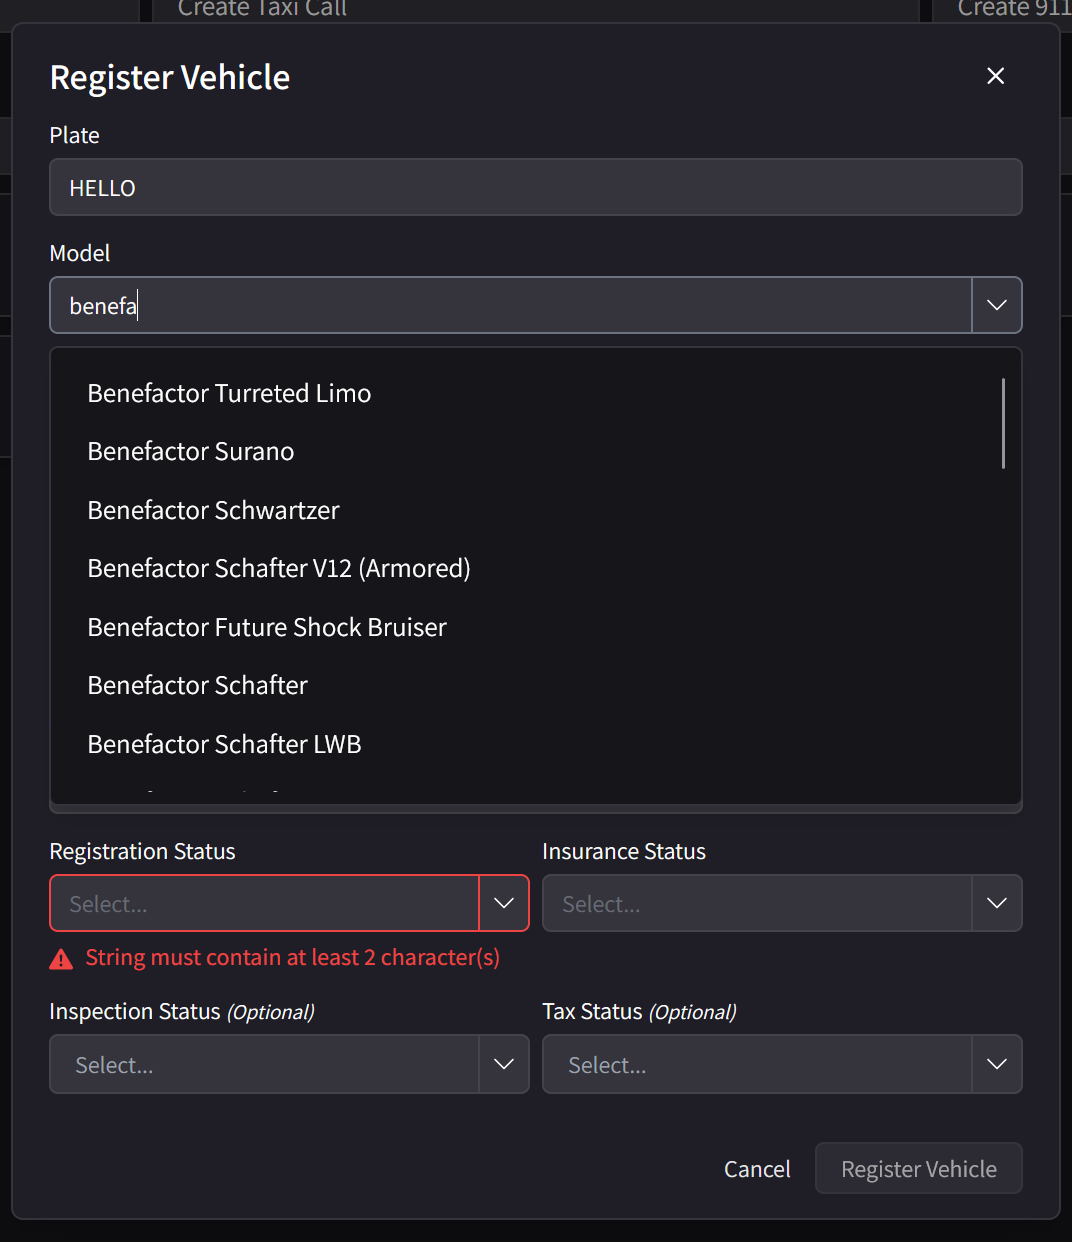The height and width of the screenshot is (1242, 1072).
Task: Click the Registration Status select field
Action: [265, 904]
